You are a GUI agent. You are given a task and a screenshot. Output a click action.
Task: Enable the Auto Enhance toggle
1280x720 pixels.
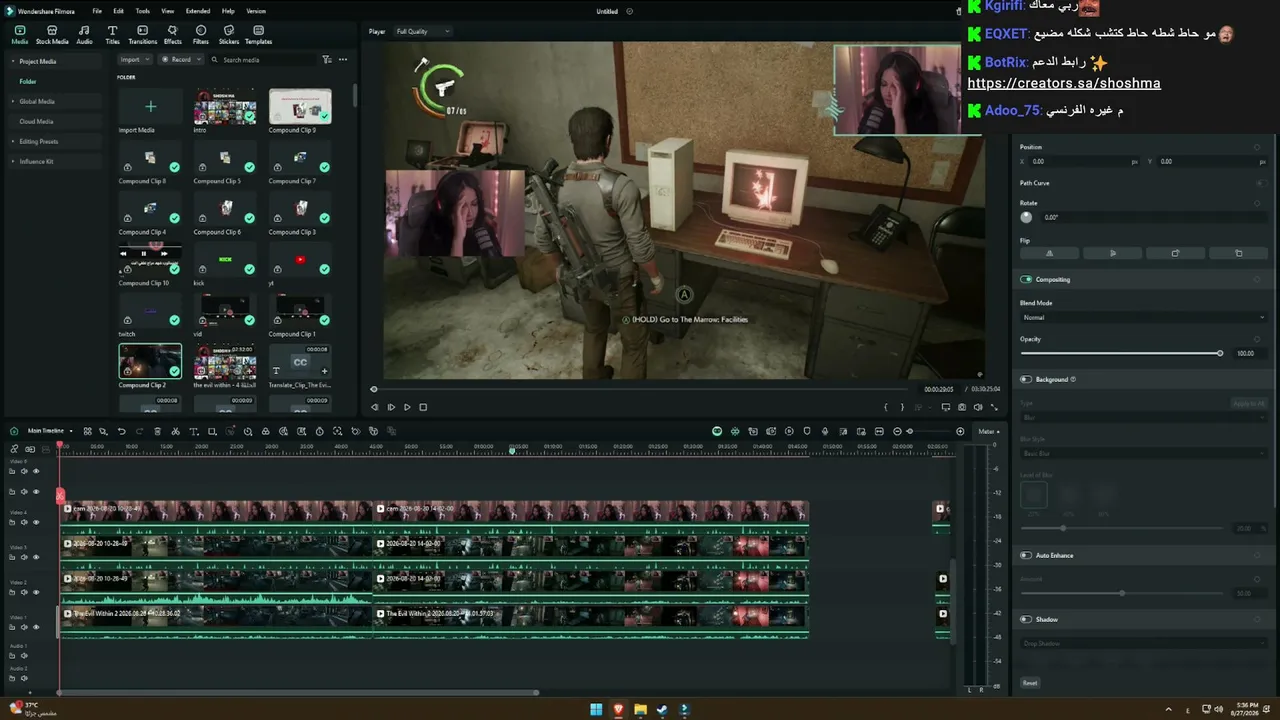pos(1026,555)
